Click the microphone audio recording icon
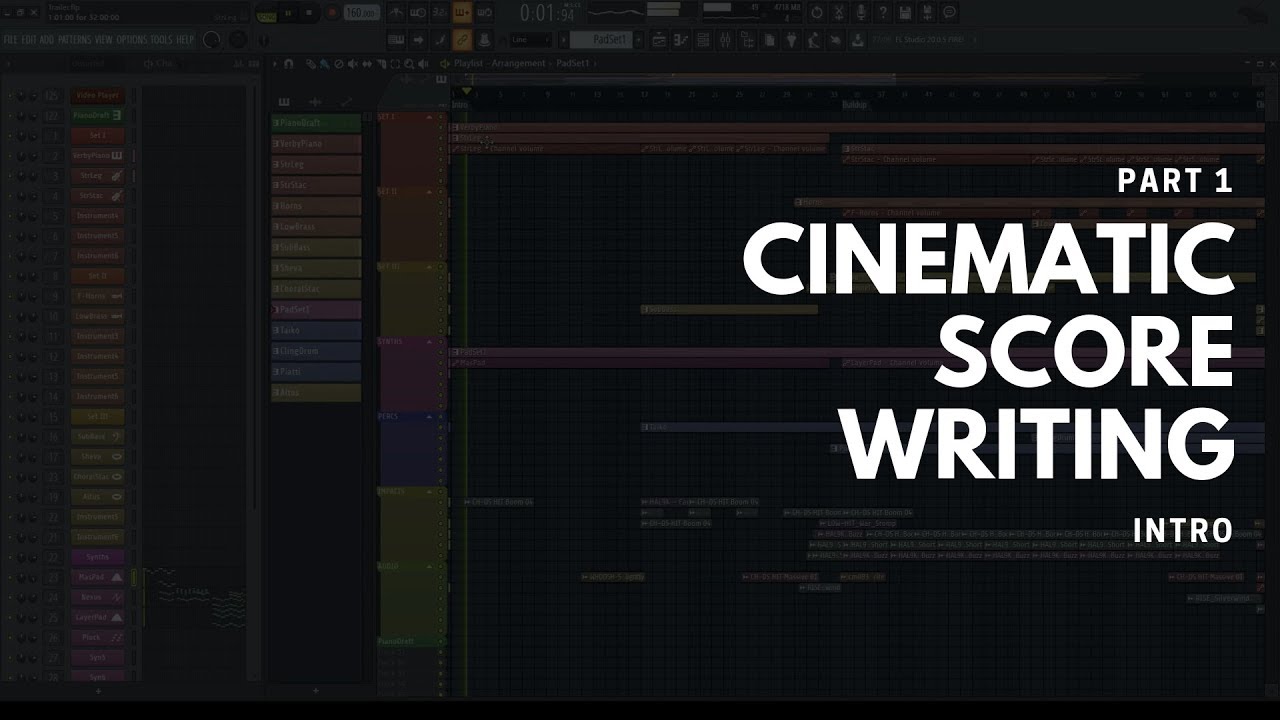 click(x=861, y=12)
